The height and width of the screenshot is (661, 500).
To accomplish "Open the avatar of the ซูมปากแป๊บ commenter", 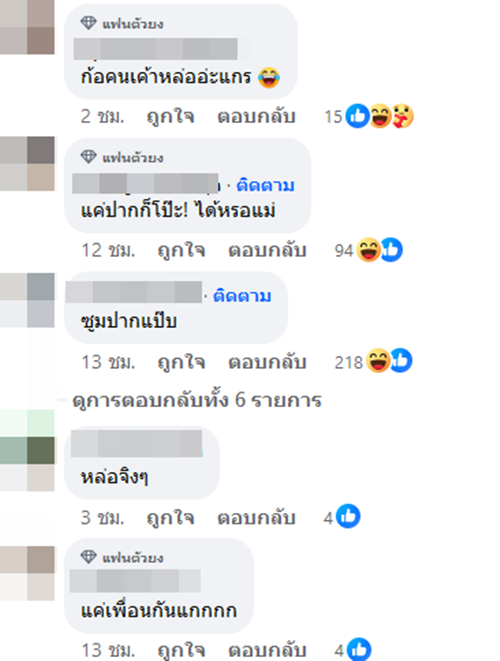I will pyautogui.click(x=27, y=300).
